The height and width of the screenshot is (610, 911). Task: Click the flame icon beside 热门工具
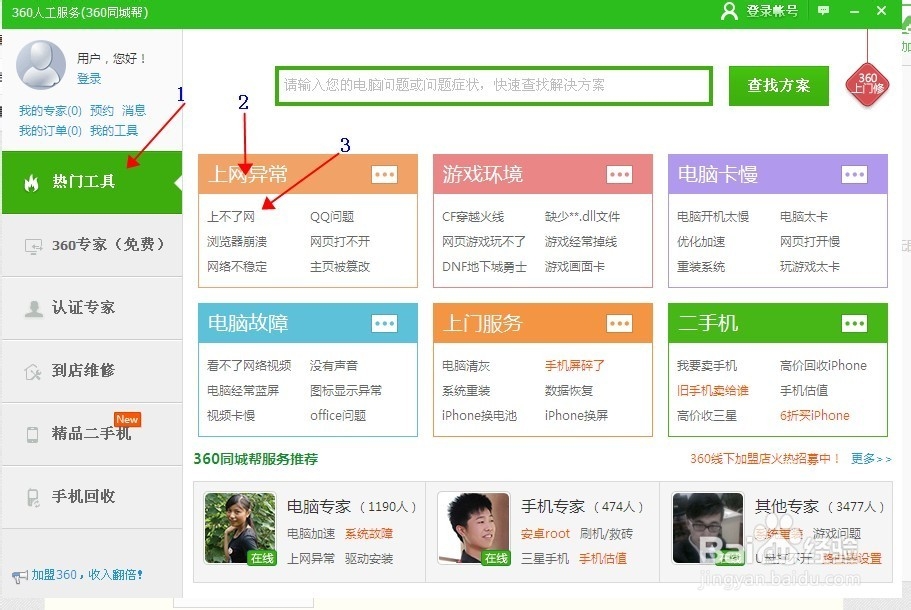[x=31, y=182]
